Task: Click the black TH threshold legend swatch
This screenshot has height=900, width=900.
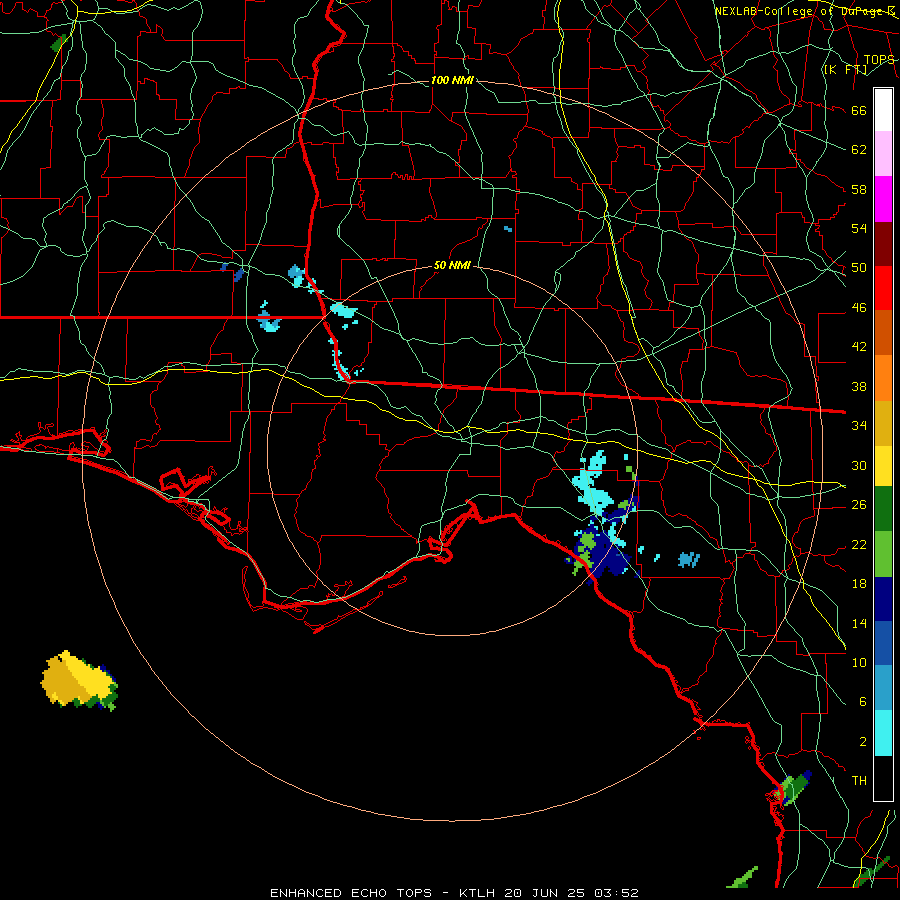Action: [883, 778]
